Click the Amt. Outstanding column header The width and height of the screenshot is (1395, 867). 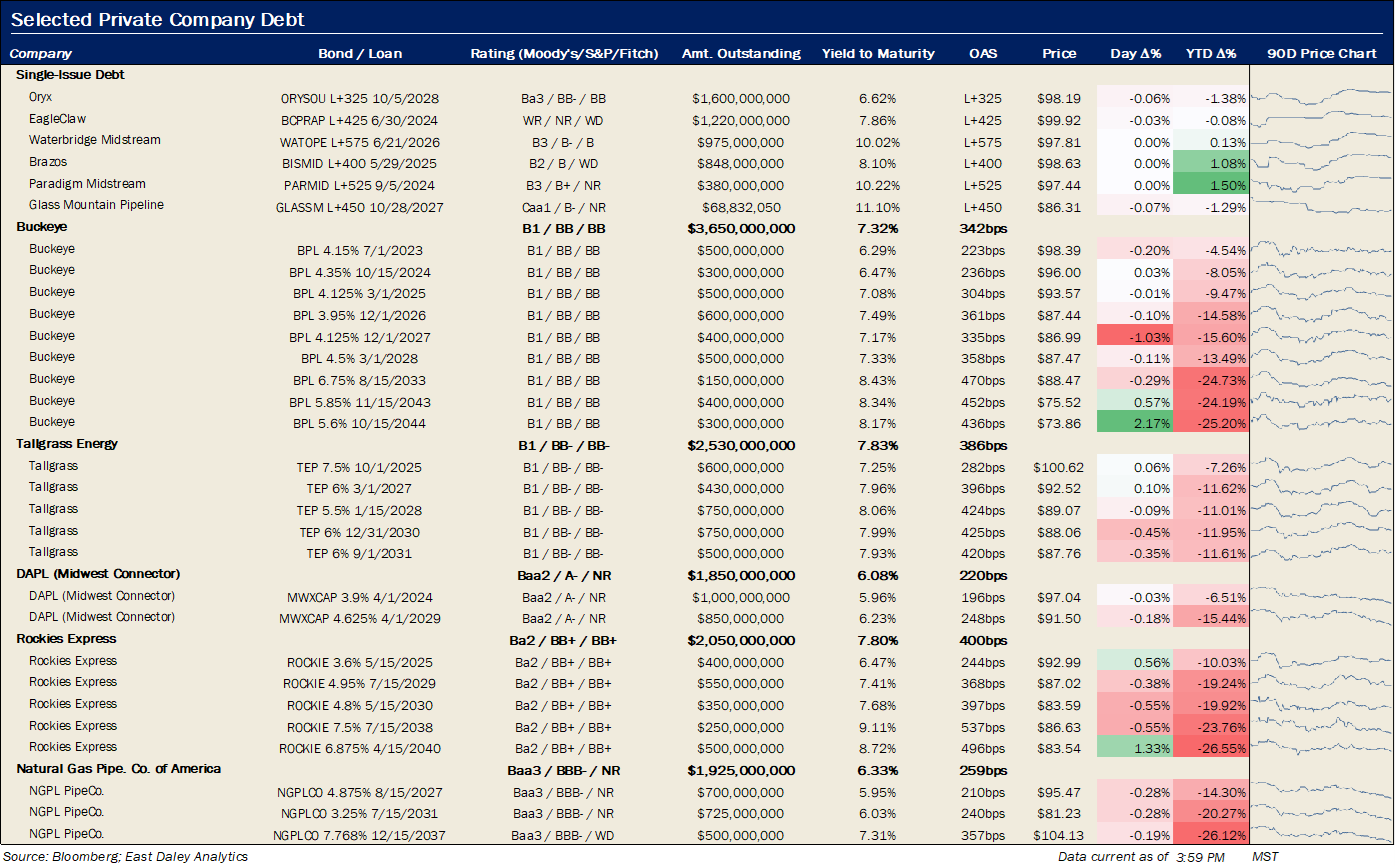pos(741,54)
